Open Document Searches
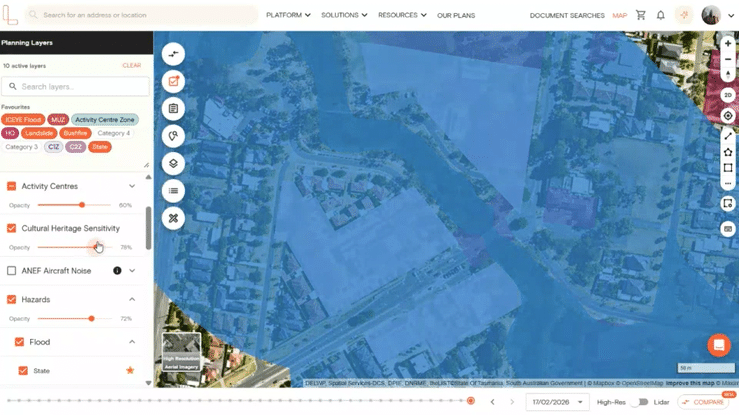The height and width of the screenshot is (415, 739). pyautogui.click(x=567, y=16)
